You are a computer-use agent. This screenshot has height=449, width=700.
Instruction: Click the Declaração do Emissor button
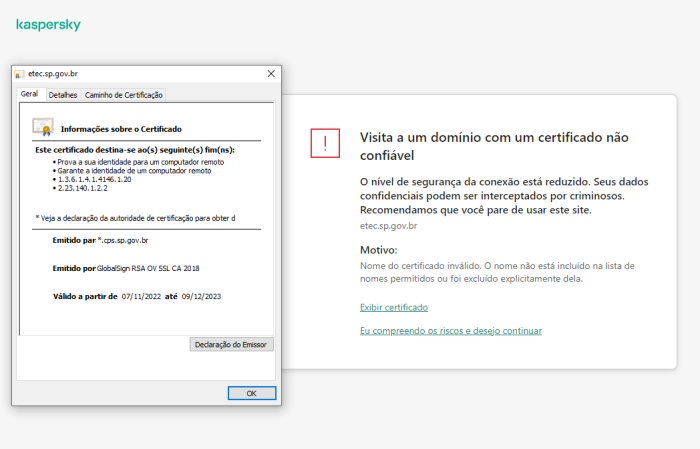pos(231,345)
